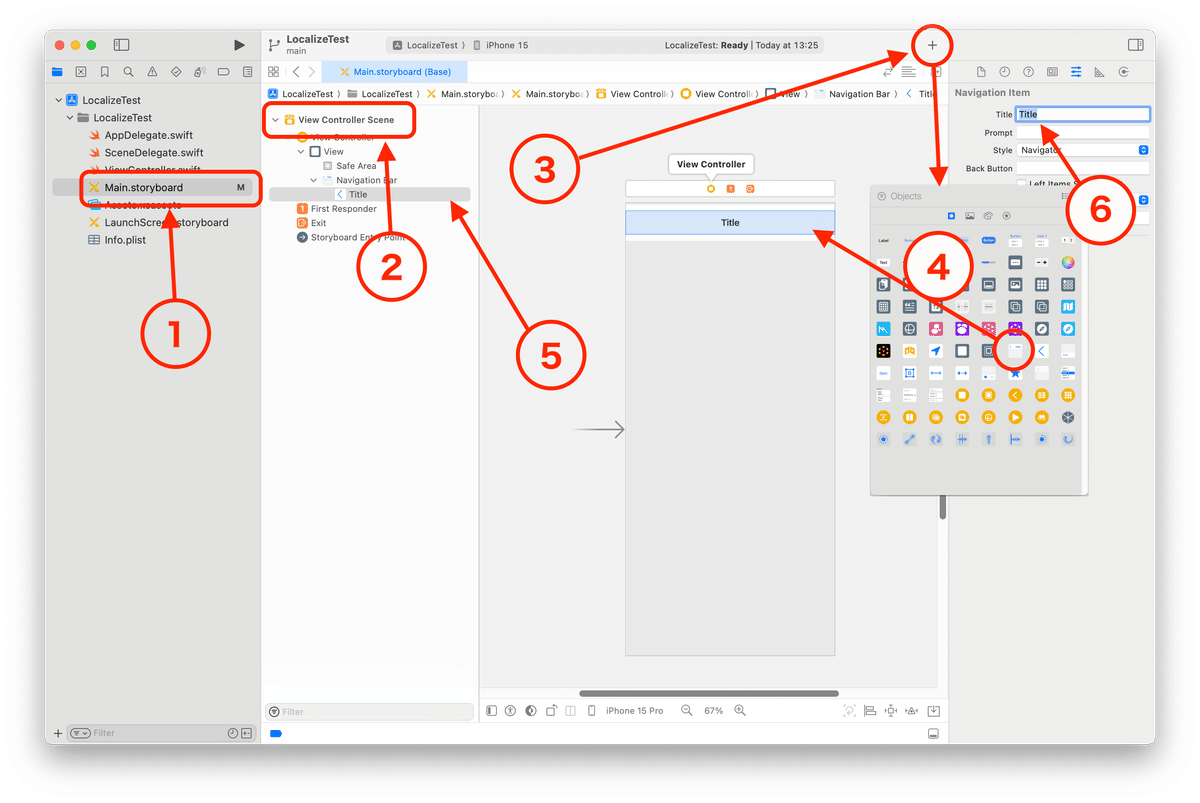Click the document outline Filter field
Screen dimensions: 1200x803
(369, 712)
